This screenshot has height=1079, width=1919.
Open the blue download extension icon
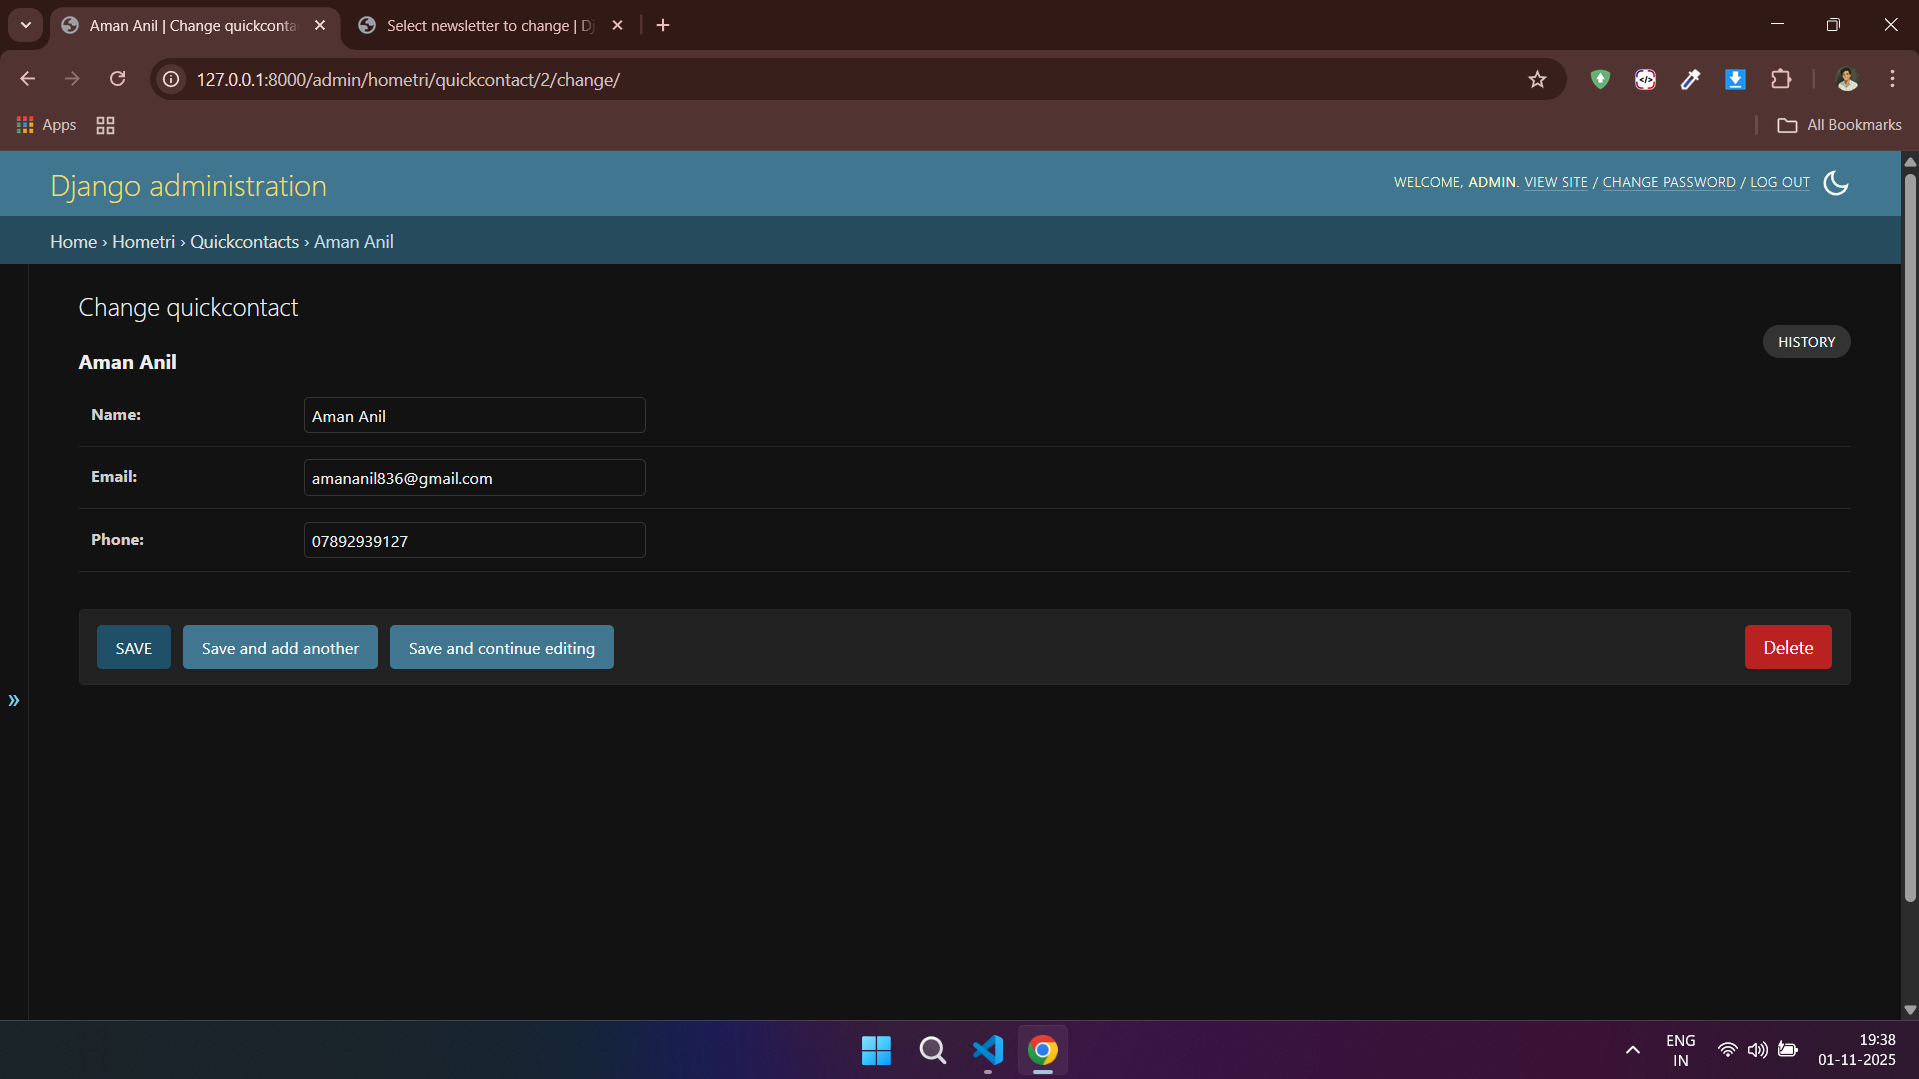click(x=1736, y=79)
